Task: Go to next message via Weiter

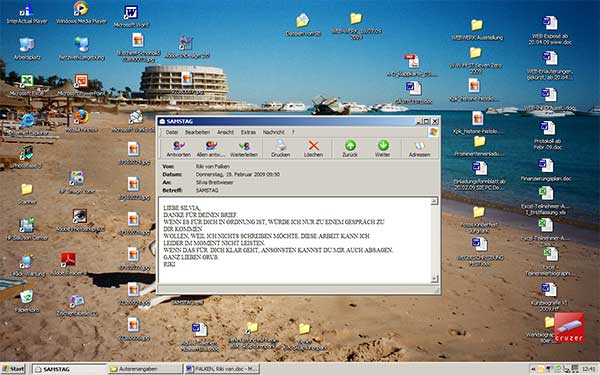Action: coord(383,148)
